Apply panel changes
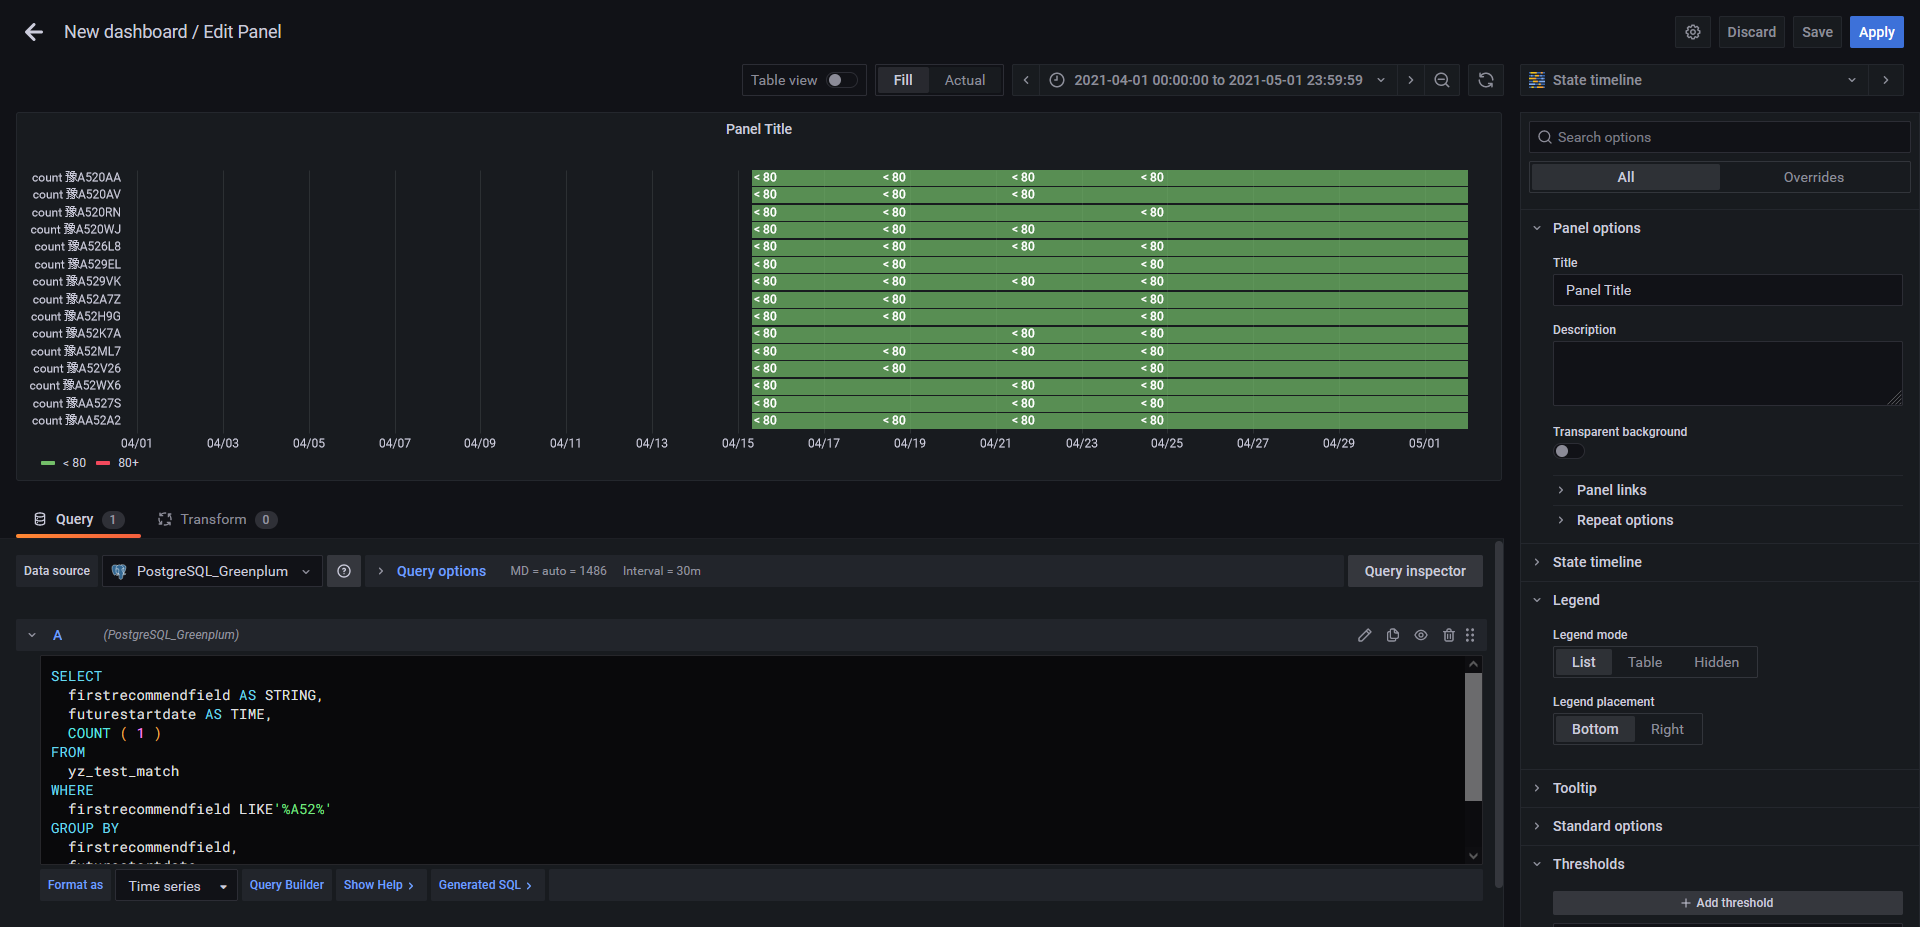This screenshot has height=927, width=1920. click(x=1876, y=32)
